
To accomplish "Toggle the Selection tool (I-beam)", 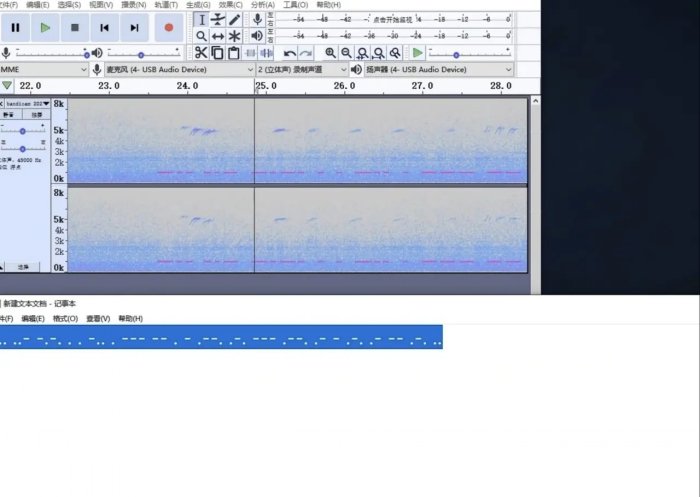I will point(201,19).
